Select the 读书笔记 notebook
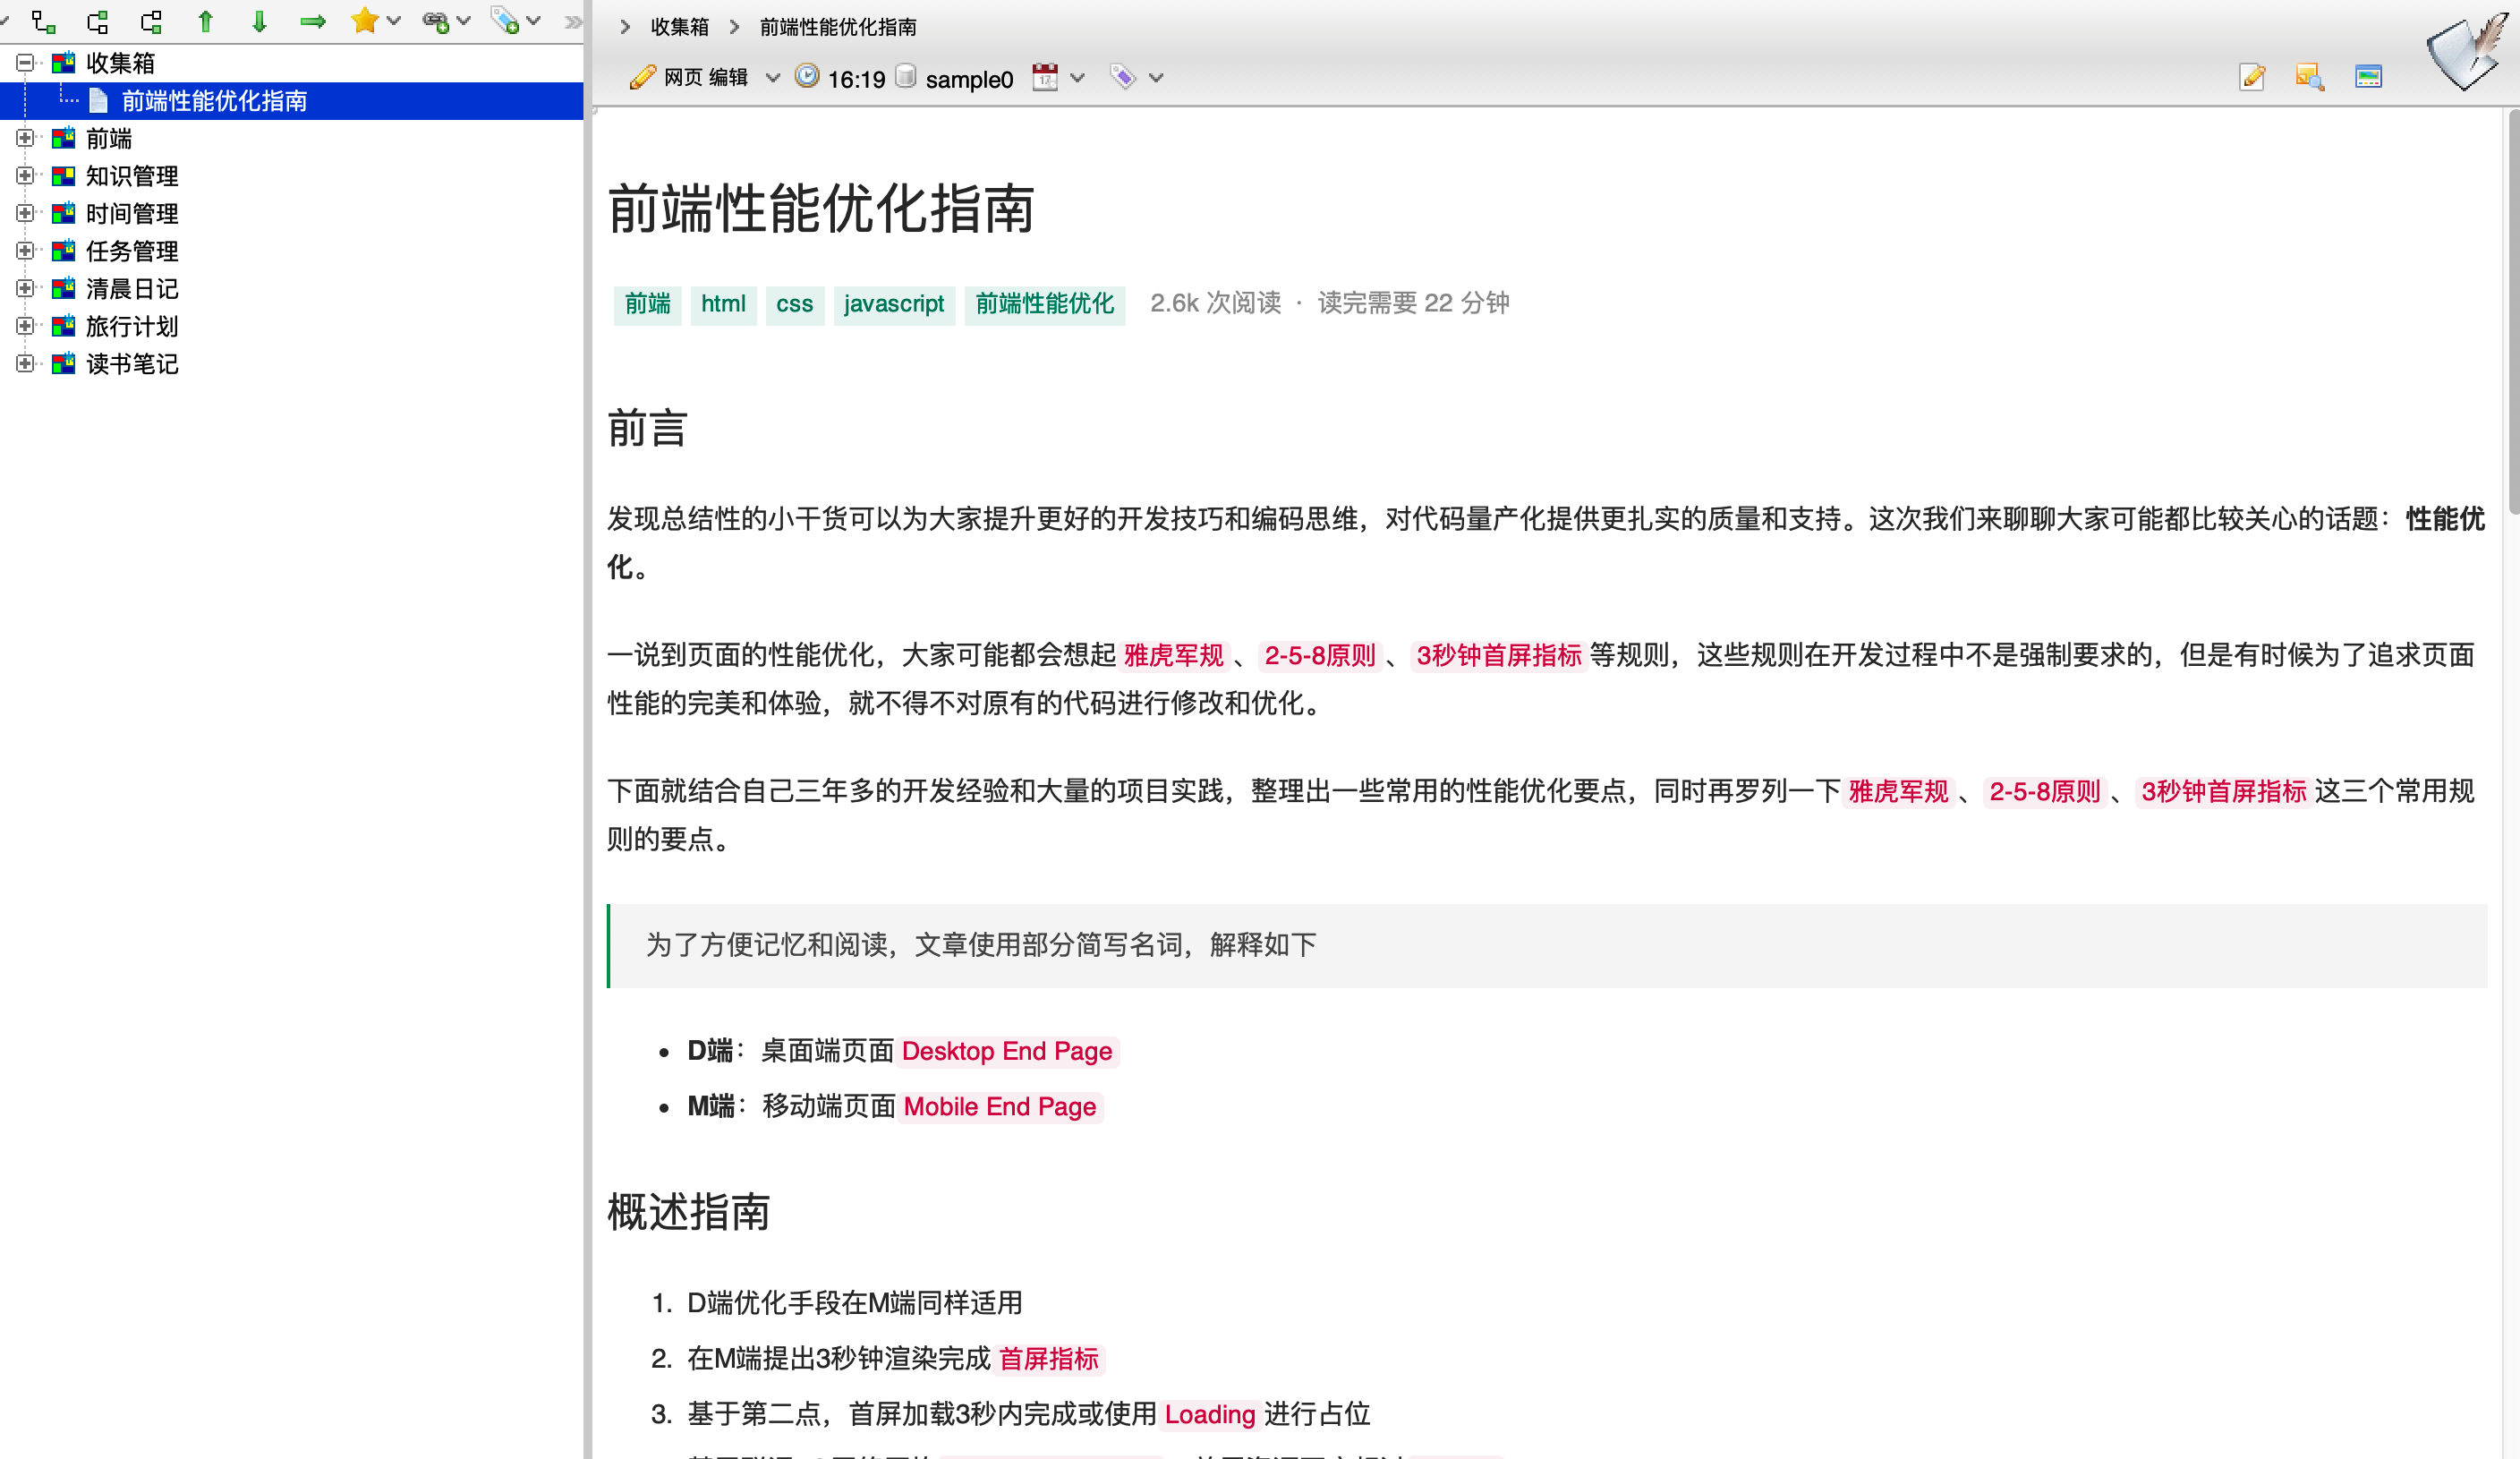Viewport: 2520px width, 1459px height. pyautogui.click(x=131, y=364)
